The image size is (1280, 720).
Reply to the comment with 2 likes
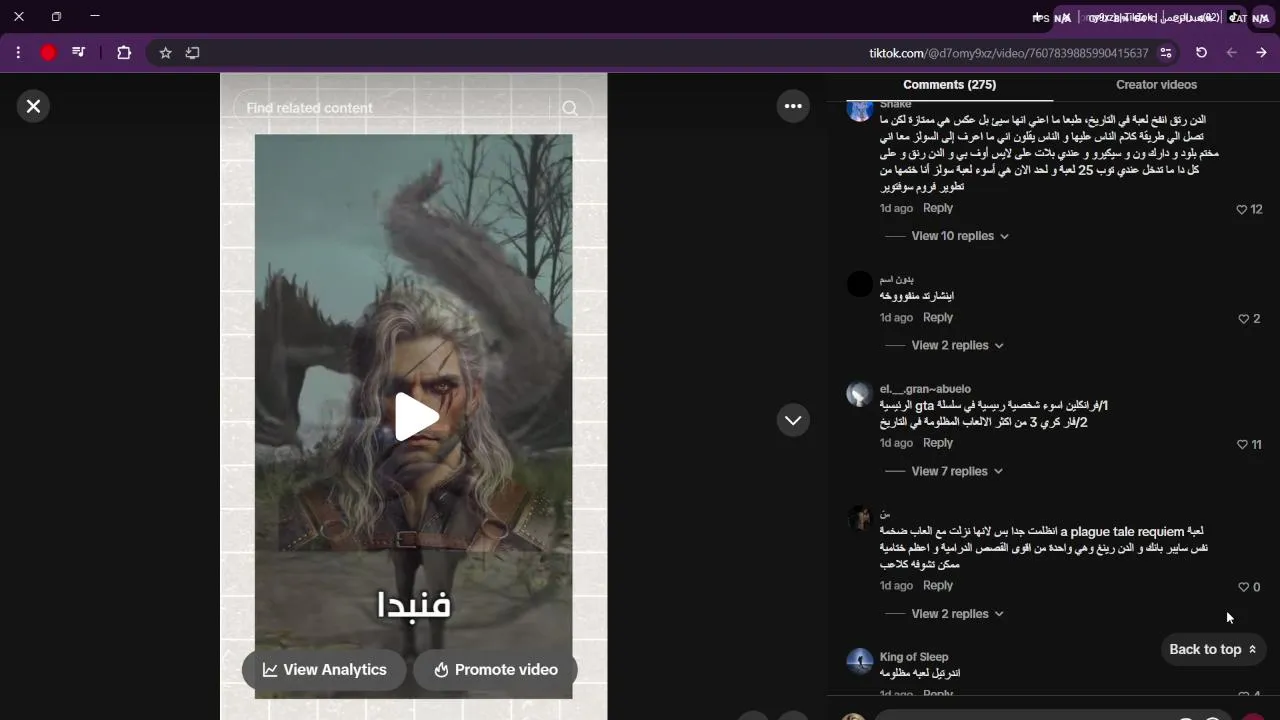(x=938, y=317)
